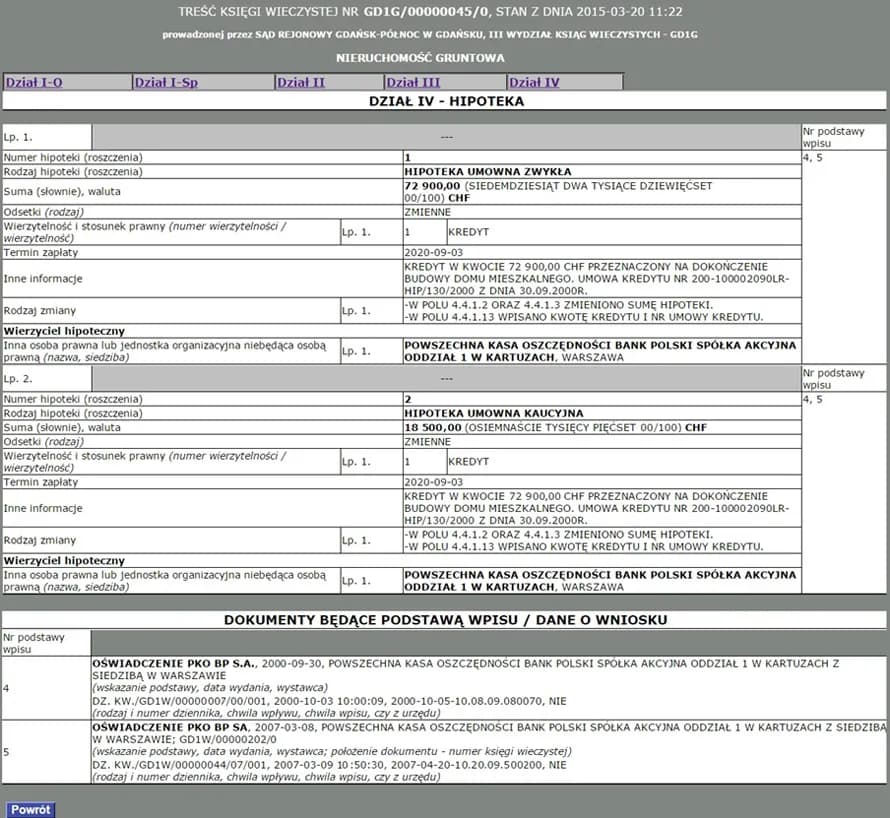This screenshot has height=818, width=890.
Task: Click the Lp. 2. entry header cell
Action: [46, 379]
